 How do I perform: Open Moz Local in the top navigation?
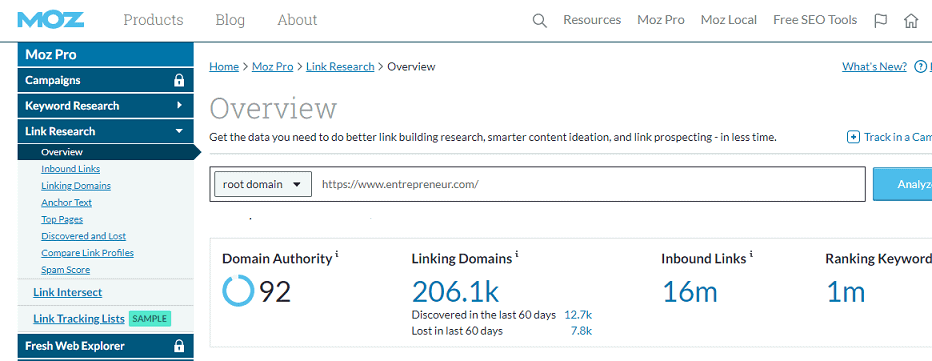click(x=729, y=20)
